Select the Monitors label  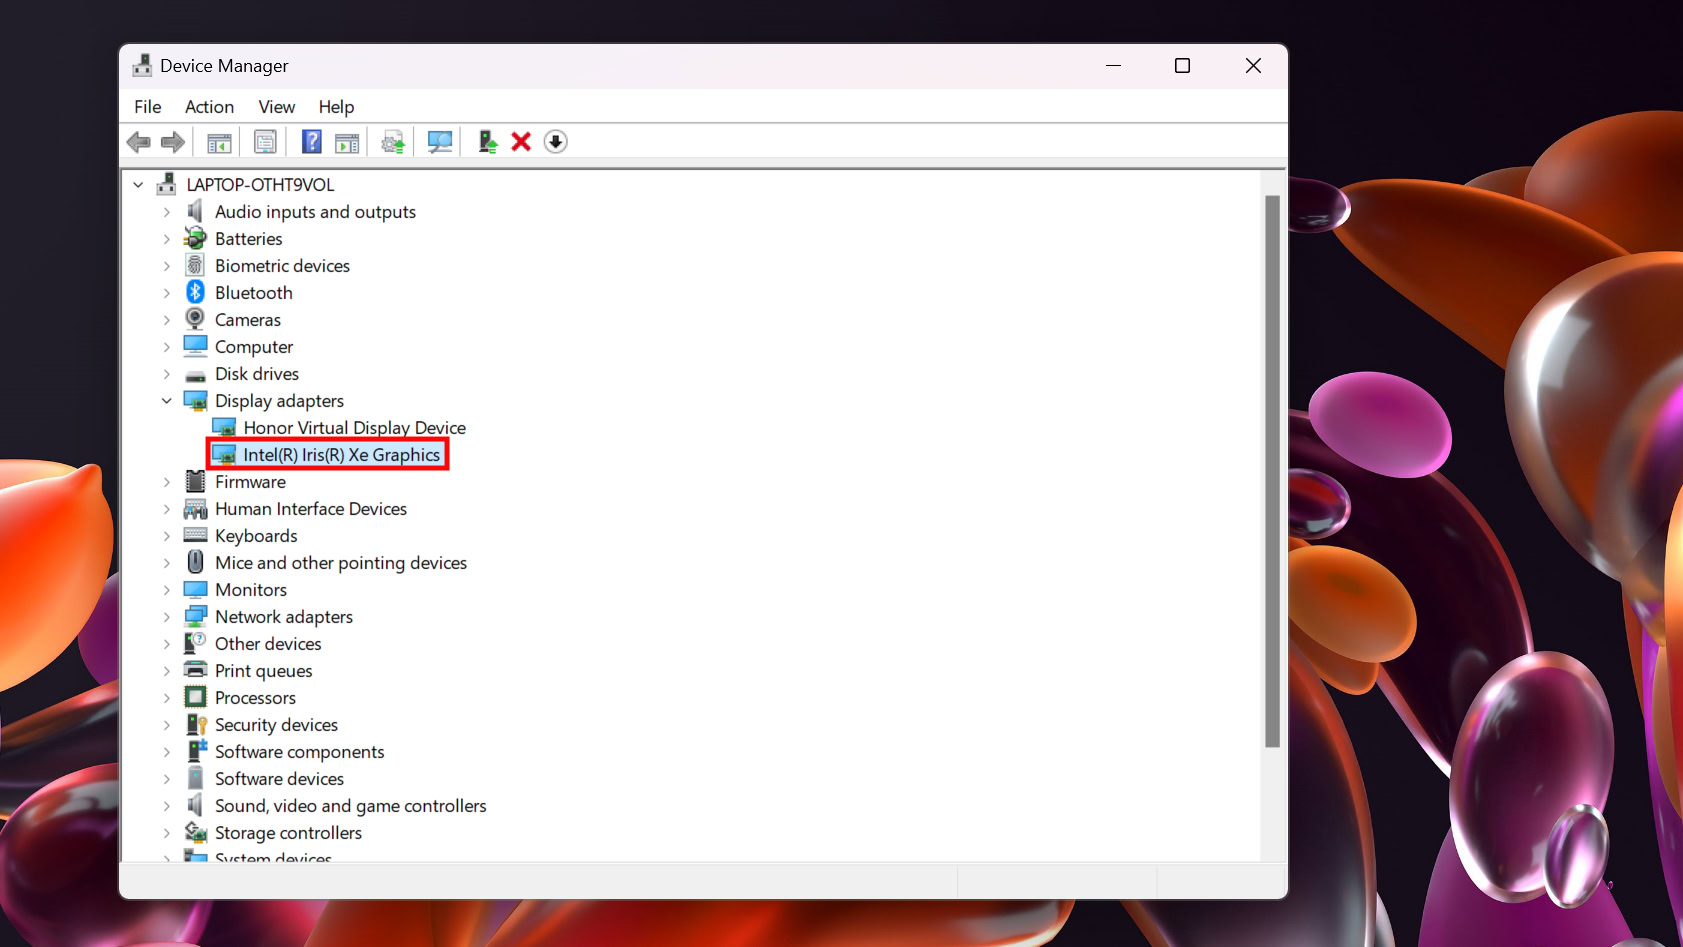click(x=251, y=590)
